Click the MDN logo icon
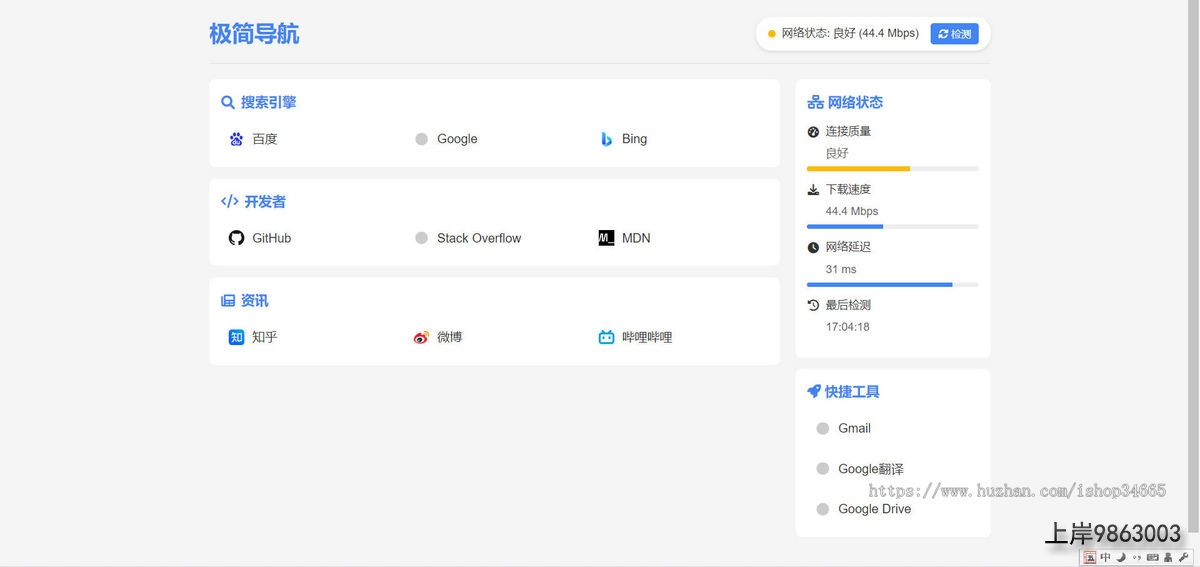The image size is (1200, 567). [x=606, y=238]
